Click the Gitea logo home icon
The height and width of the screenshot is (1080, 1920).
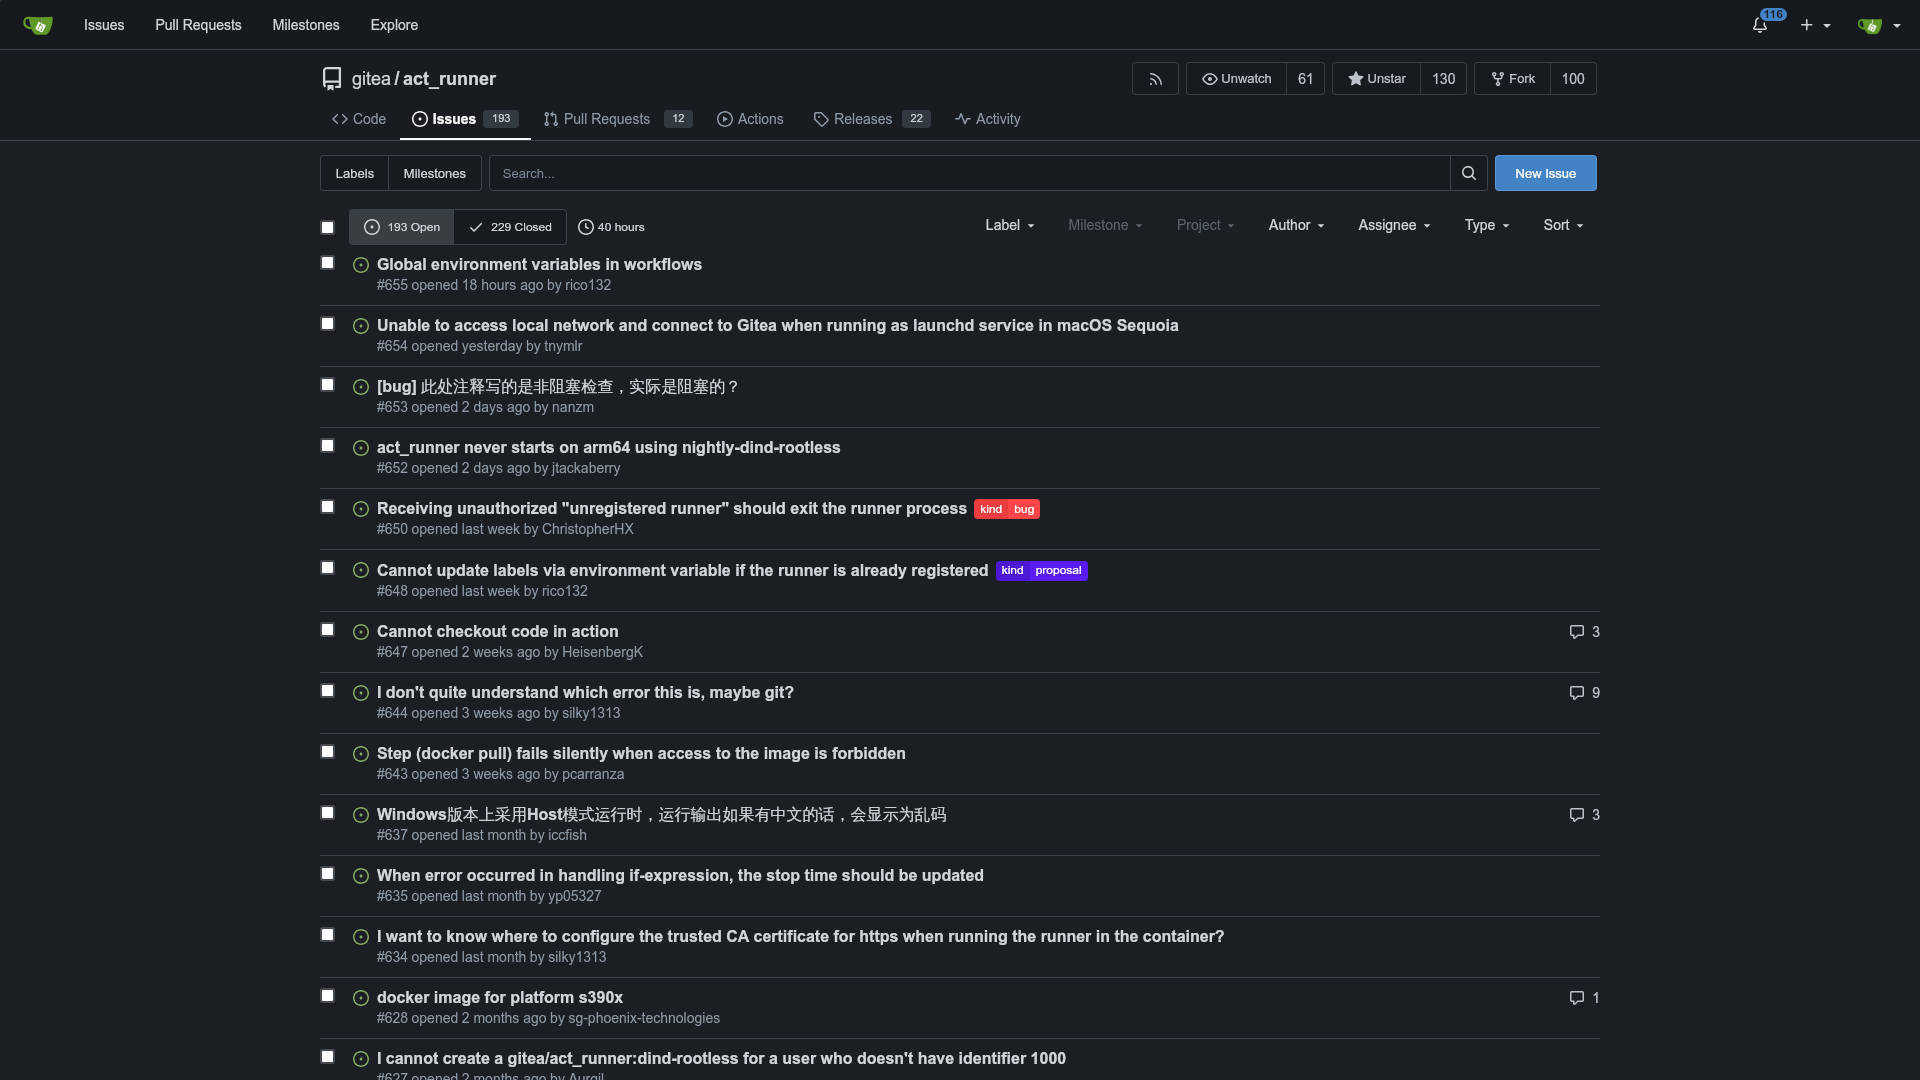(37, 25)
